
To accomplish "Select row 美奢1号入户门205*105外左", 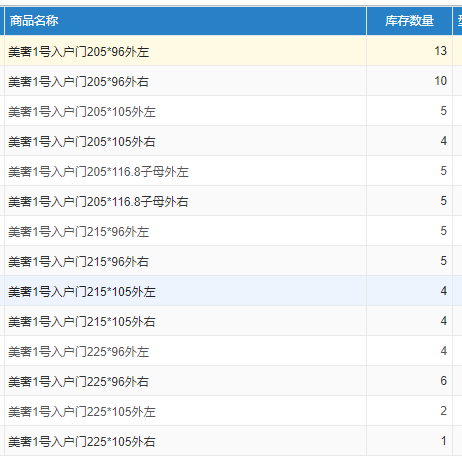I will tap(231, 111).
